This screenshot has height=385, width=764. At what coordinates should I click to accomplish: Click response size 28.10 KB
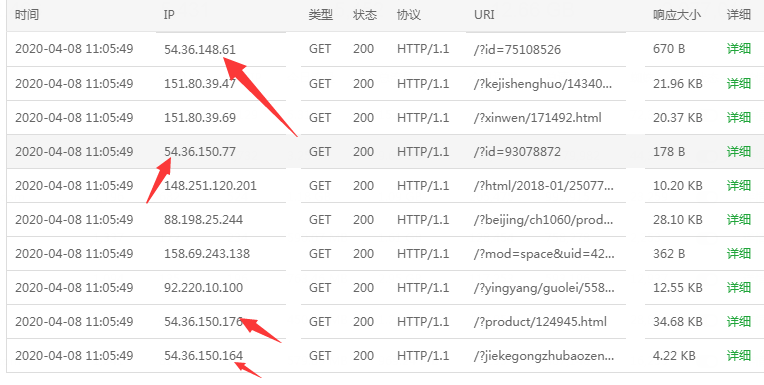[678, 220]
